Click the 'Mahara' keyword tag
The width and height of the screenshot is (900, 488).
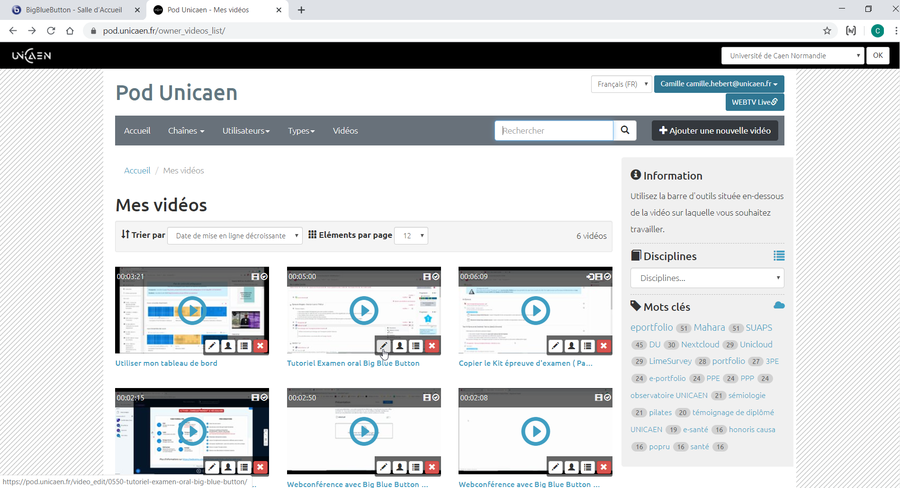coord(709,327)
